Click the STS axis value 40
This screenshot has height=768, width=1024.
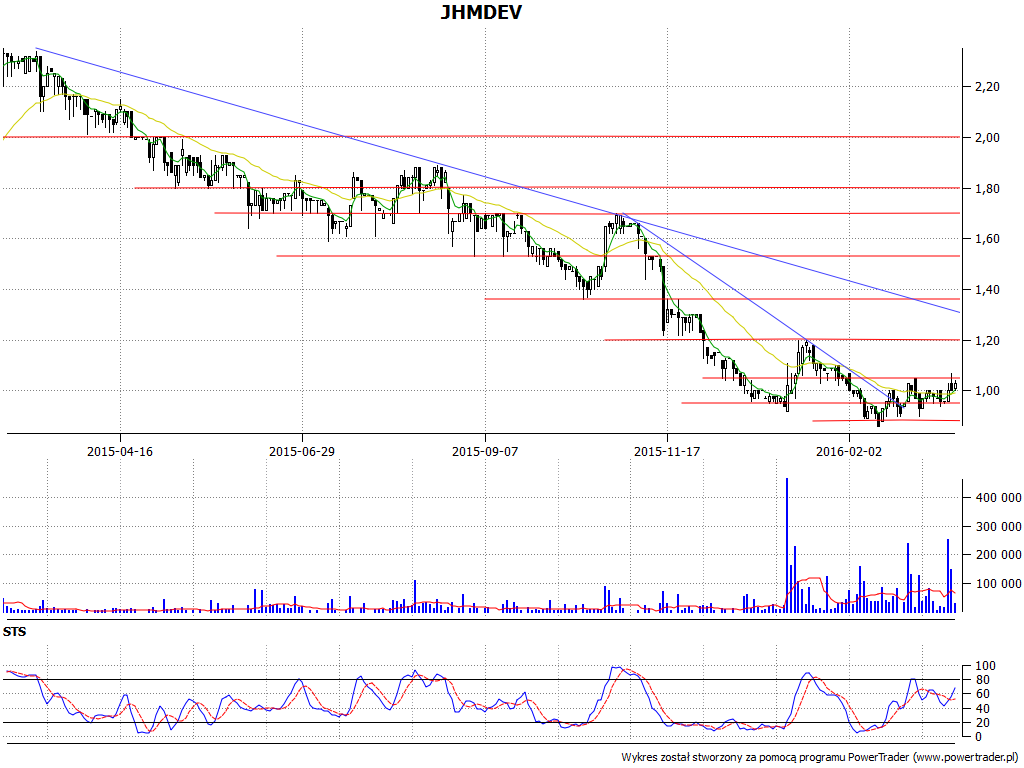tap(982, 709)
